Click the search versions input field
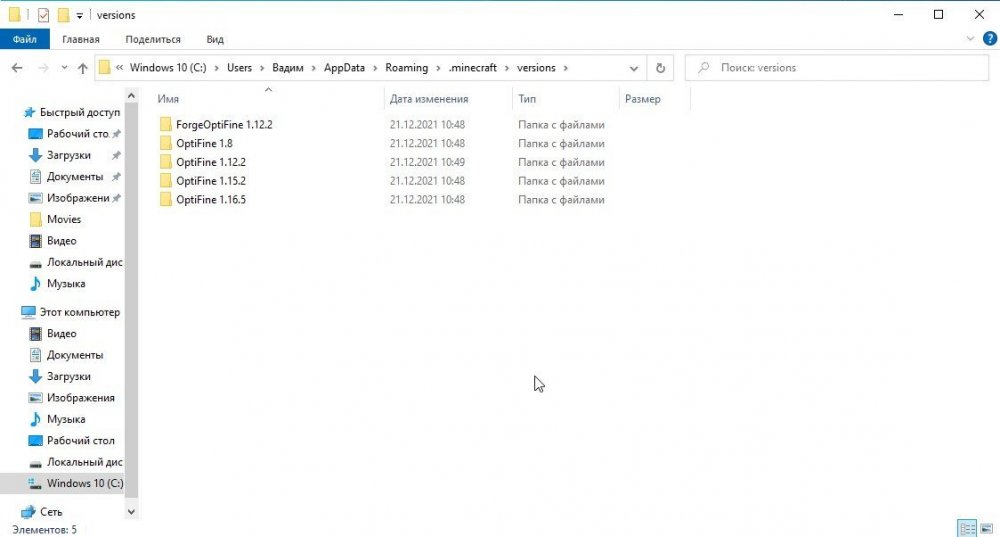 tap(837, 68)
